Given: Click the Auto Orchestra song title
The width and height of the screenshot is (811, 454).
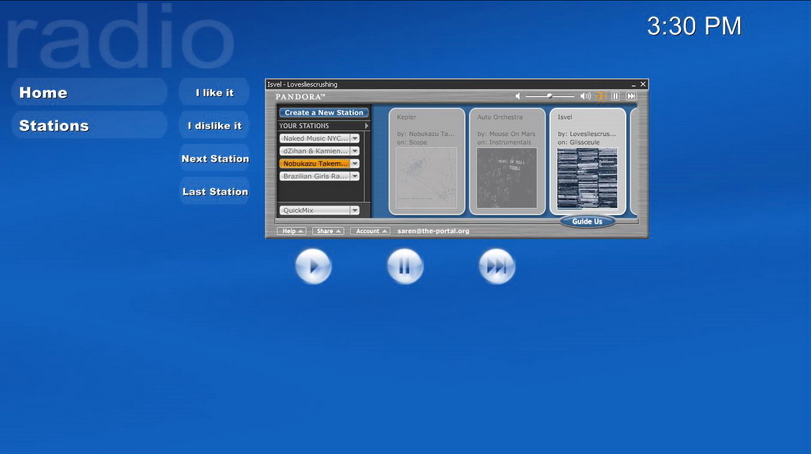Looking at the screenshot, I should coord(500,117).
